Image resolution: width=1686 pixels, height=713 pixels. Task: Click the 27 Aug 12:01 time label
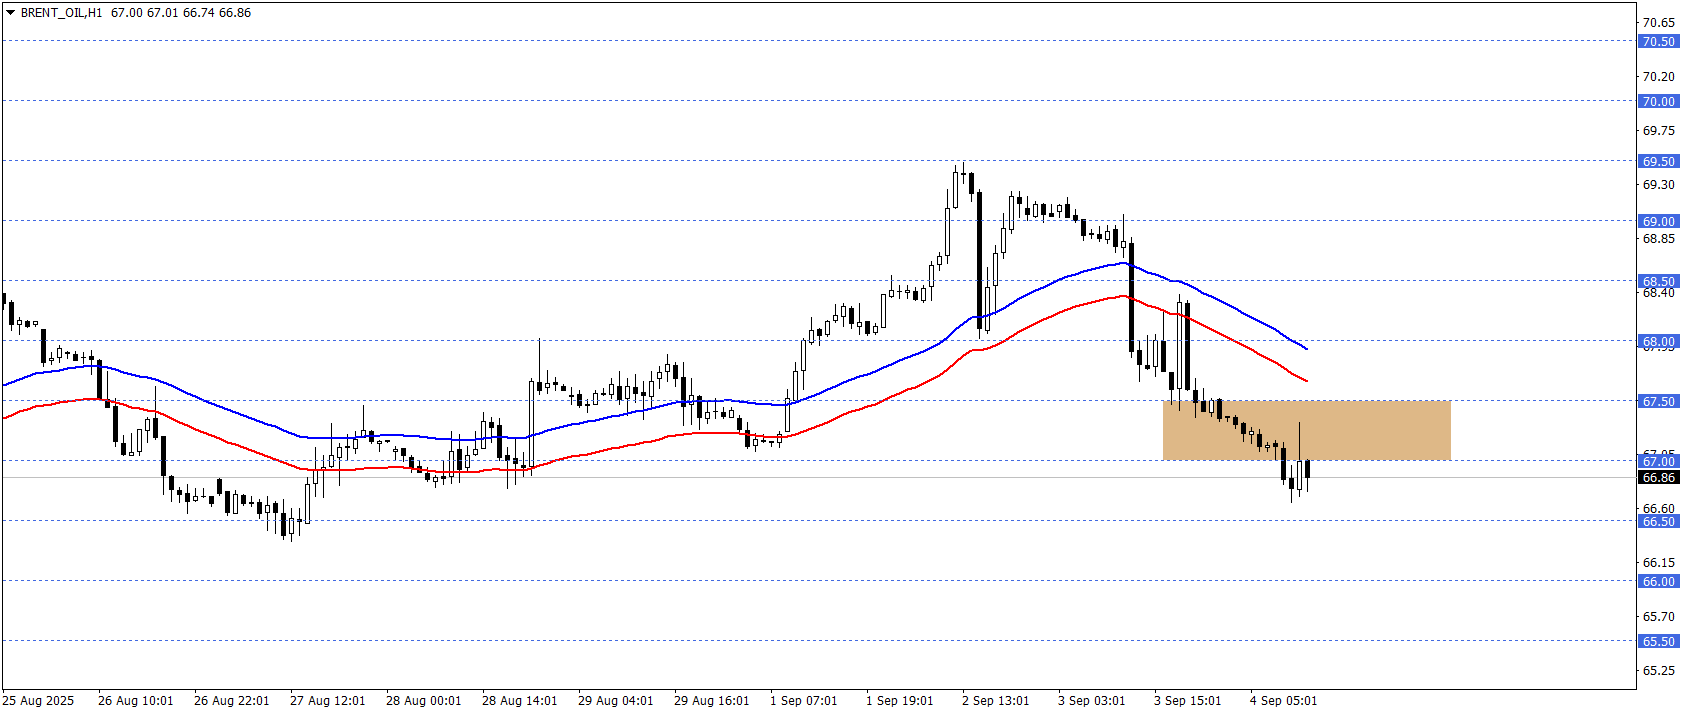[327, 700]
